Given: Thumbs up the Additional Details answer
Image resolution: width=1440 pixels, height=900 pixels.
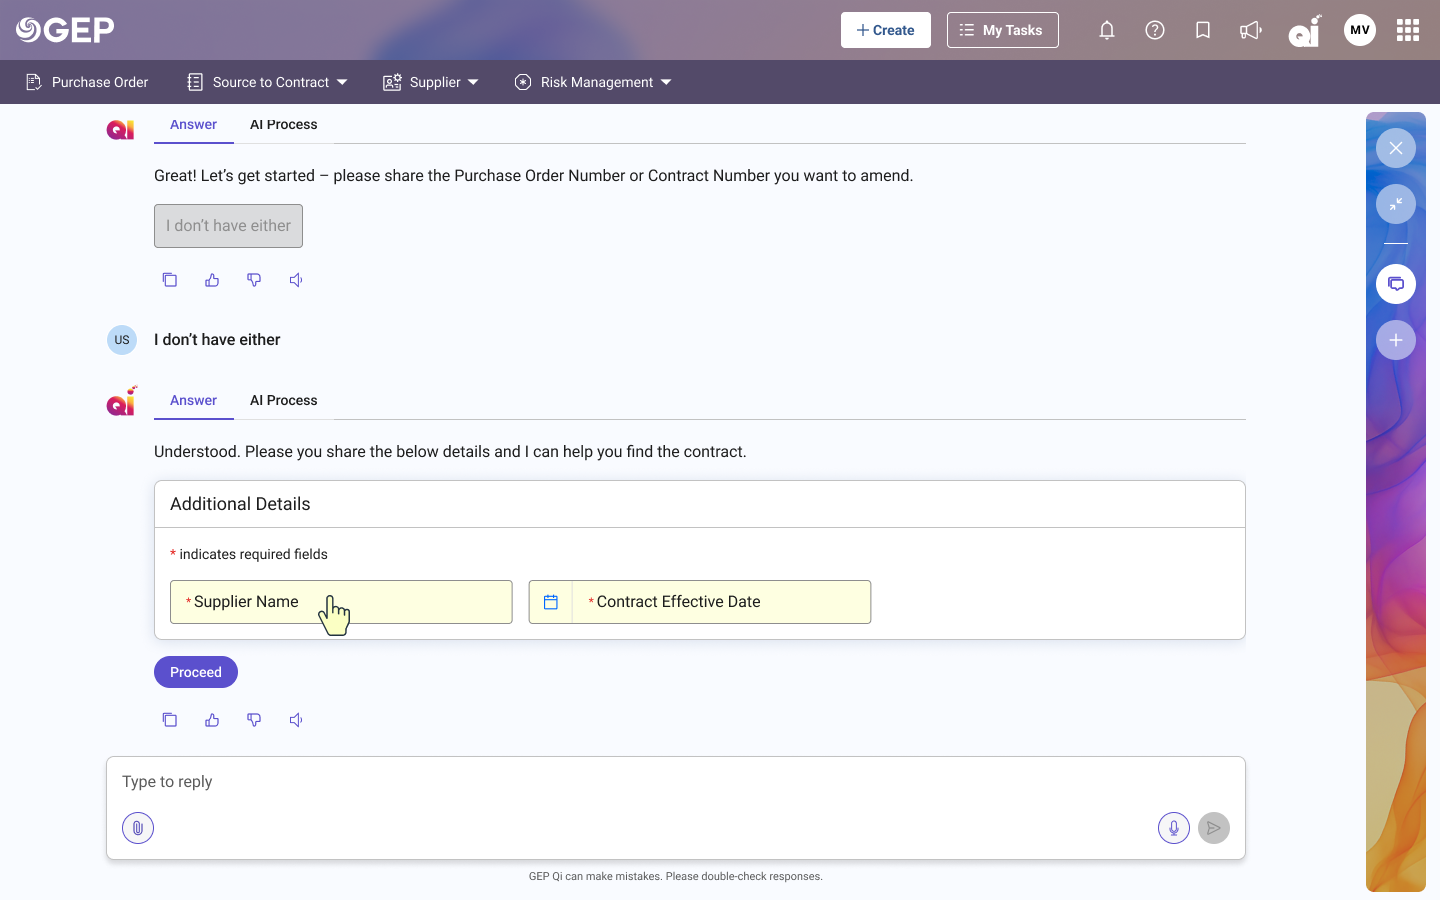Looking at the screenshot, I should pyautogui.click(x=212, y=720).
